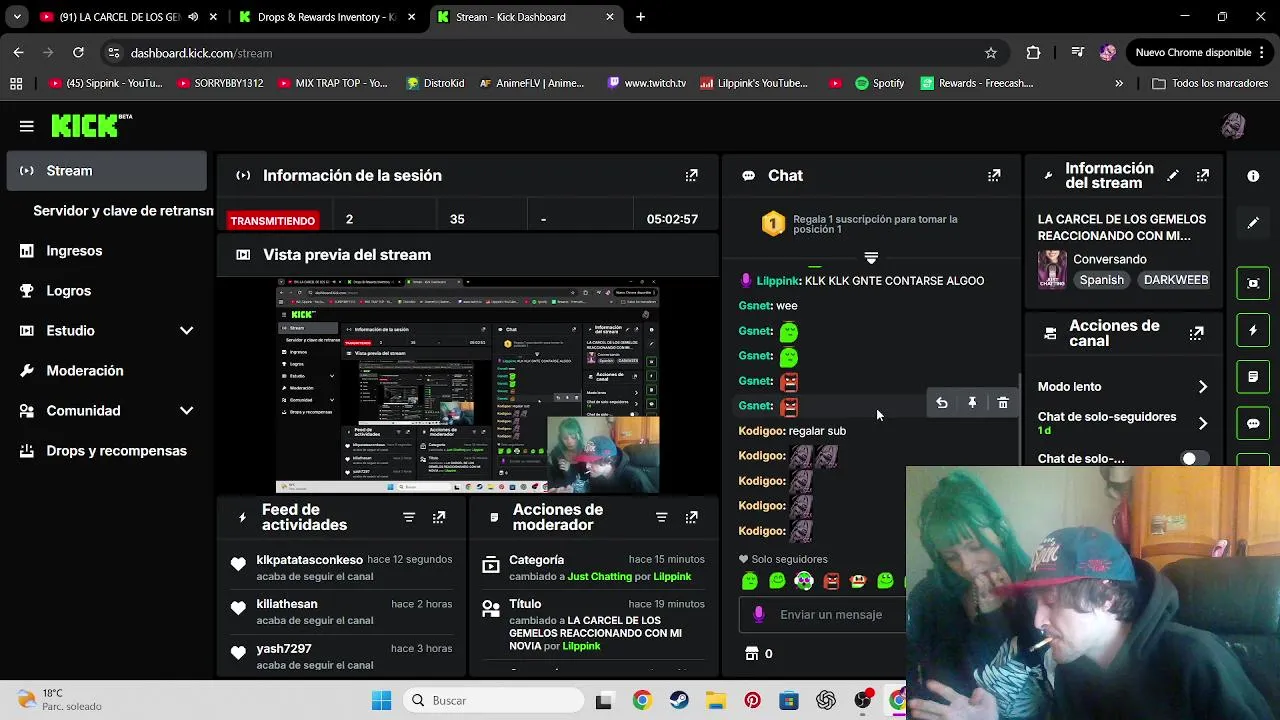This screenshot has height=720, width=1280.
Task: Insert the red angry face emote
Action: click(x=831, y=581)
